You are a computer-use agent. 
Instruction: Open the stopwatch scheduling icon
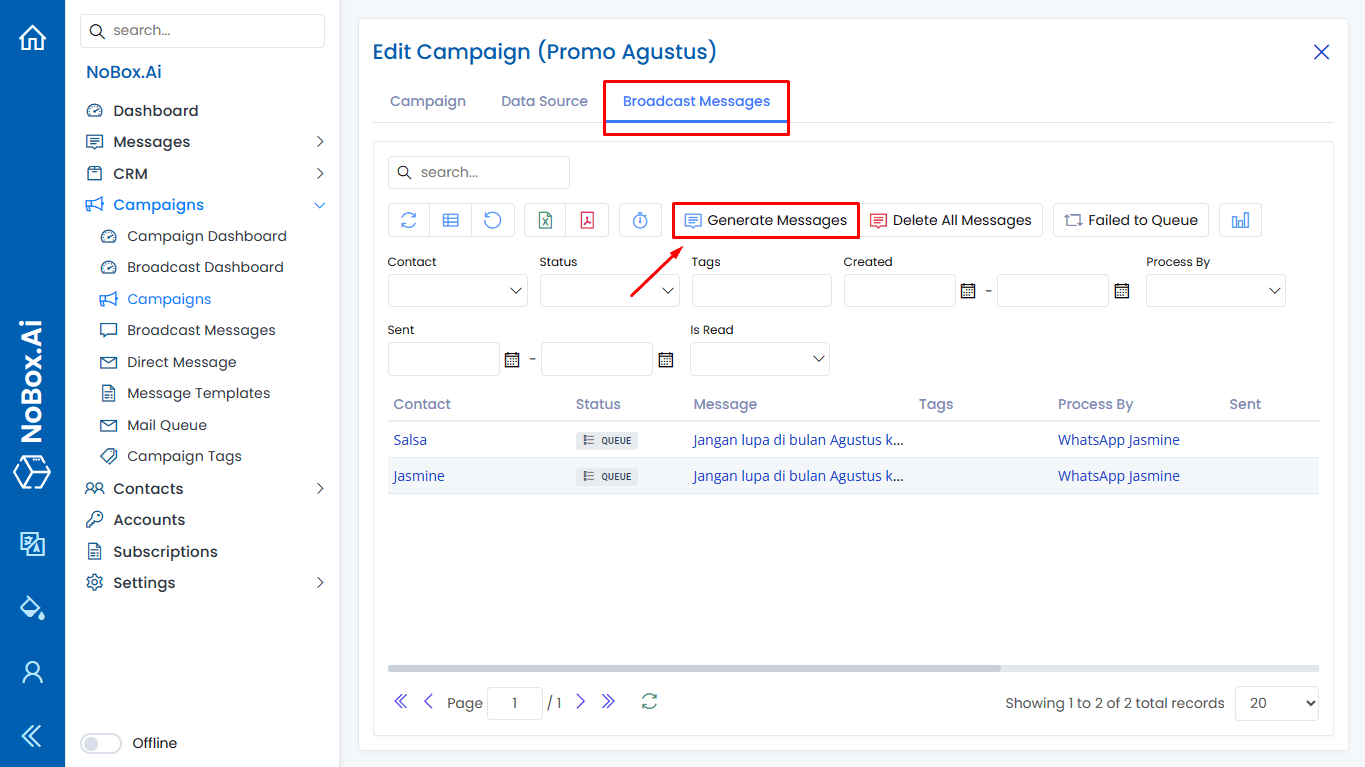click(639, 219)
